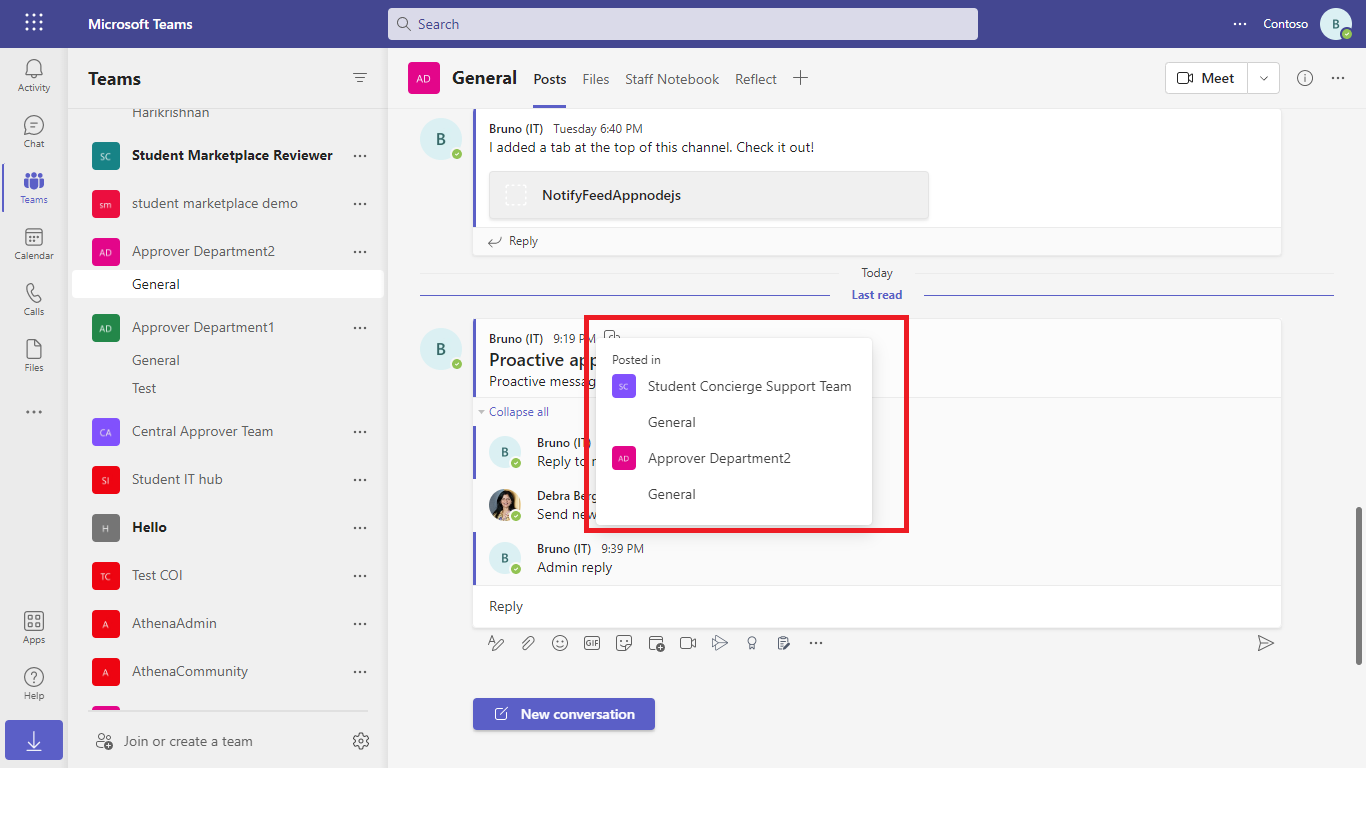The image size is (1366, 834).
Task: Open more options for the Hello team
Action: pyautogui.click(x=360, y=527)
